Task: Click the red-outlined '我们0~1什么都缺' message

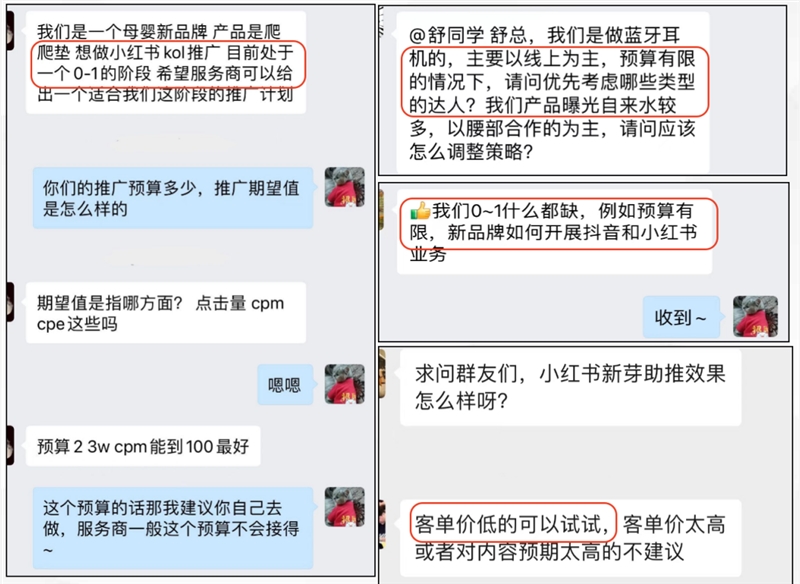Action: (x=558, y=223)
